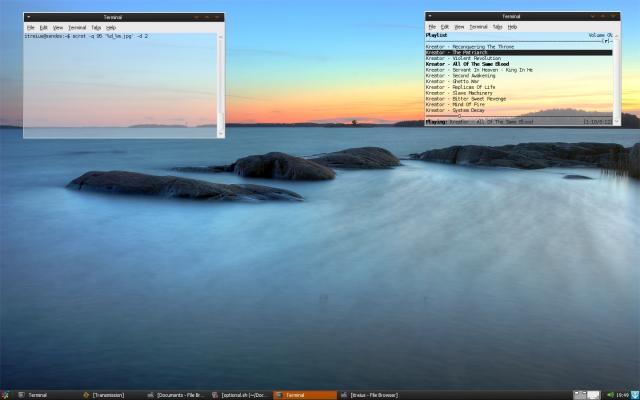Minimize the playlist Terminal window

point(593,16)
